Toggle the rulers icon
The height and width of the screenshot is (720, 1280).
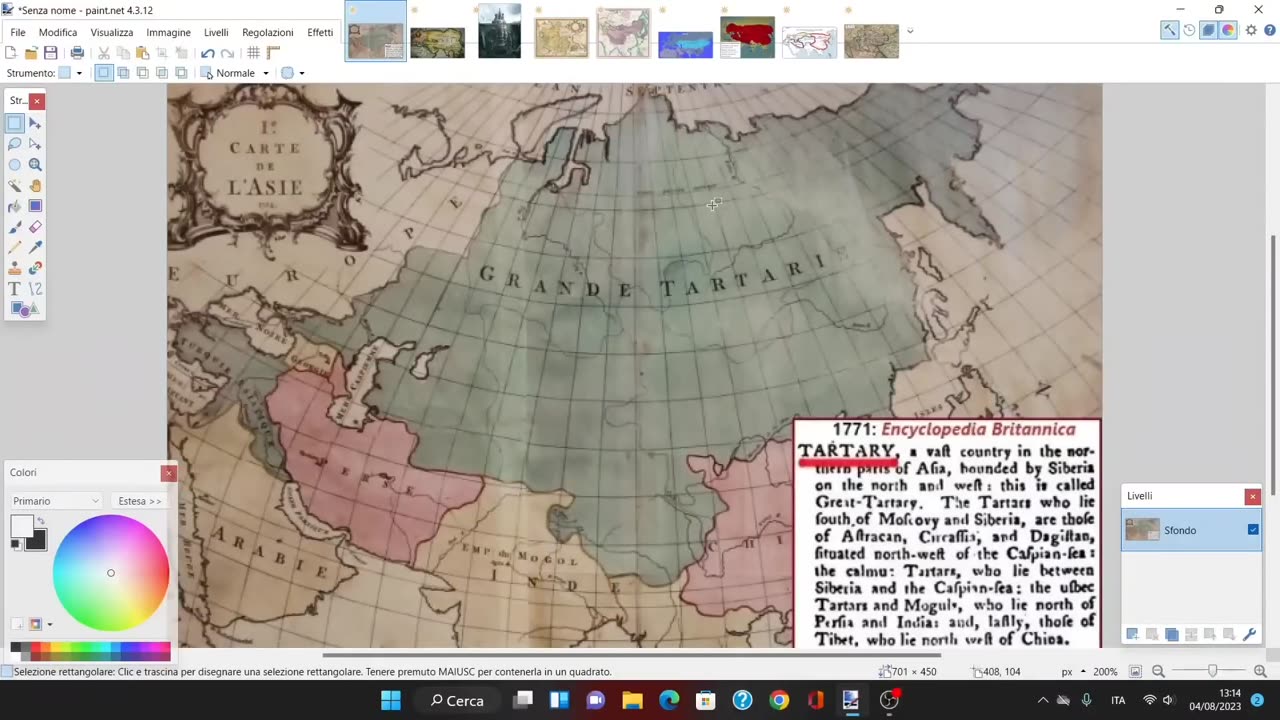273,53
